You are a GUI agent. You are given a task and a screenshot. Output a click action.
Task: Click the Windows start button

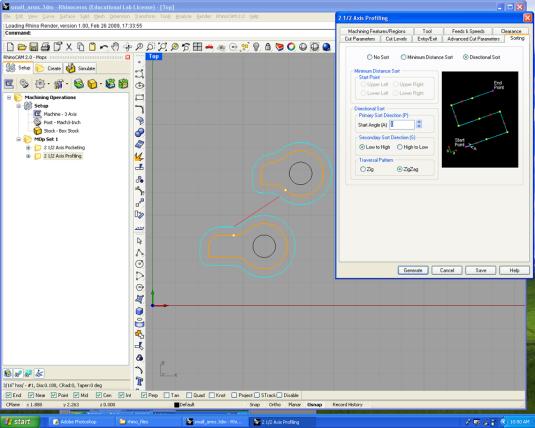pyautogui.click(x=20, y=422)
